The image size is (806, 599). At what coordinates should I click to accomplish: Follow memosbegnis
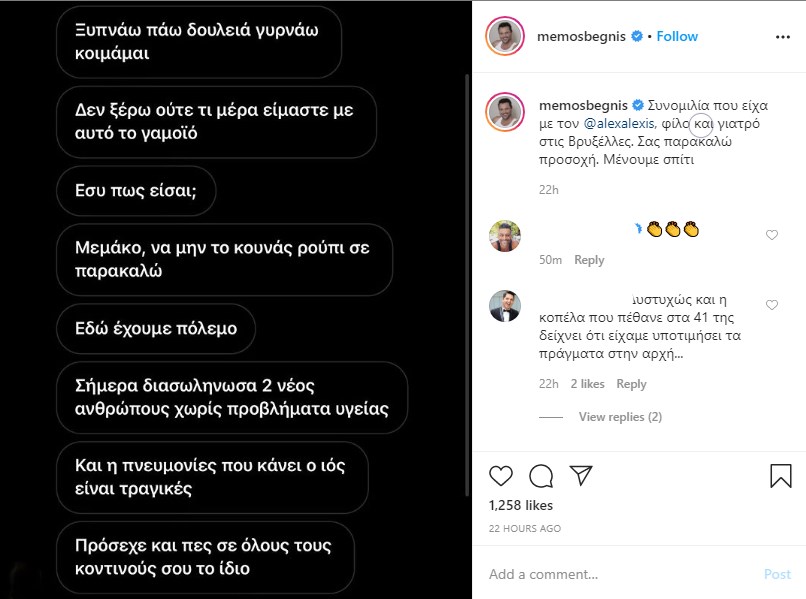(677, 36)
